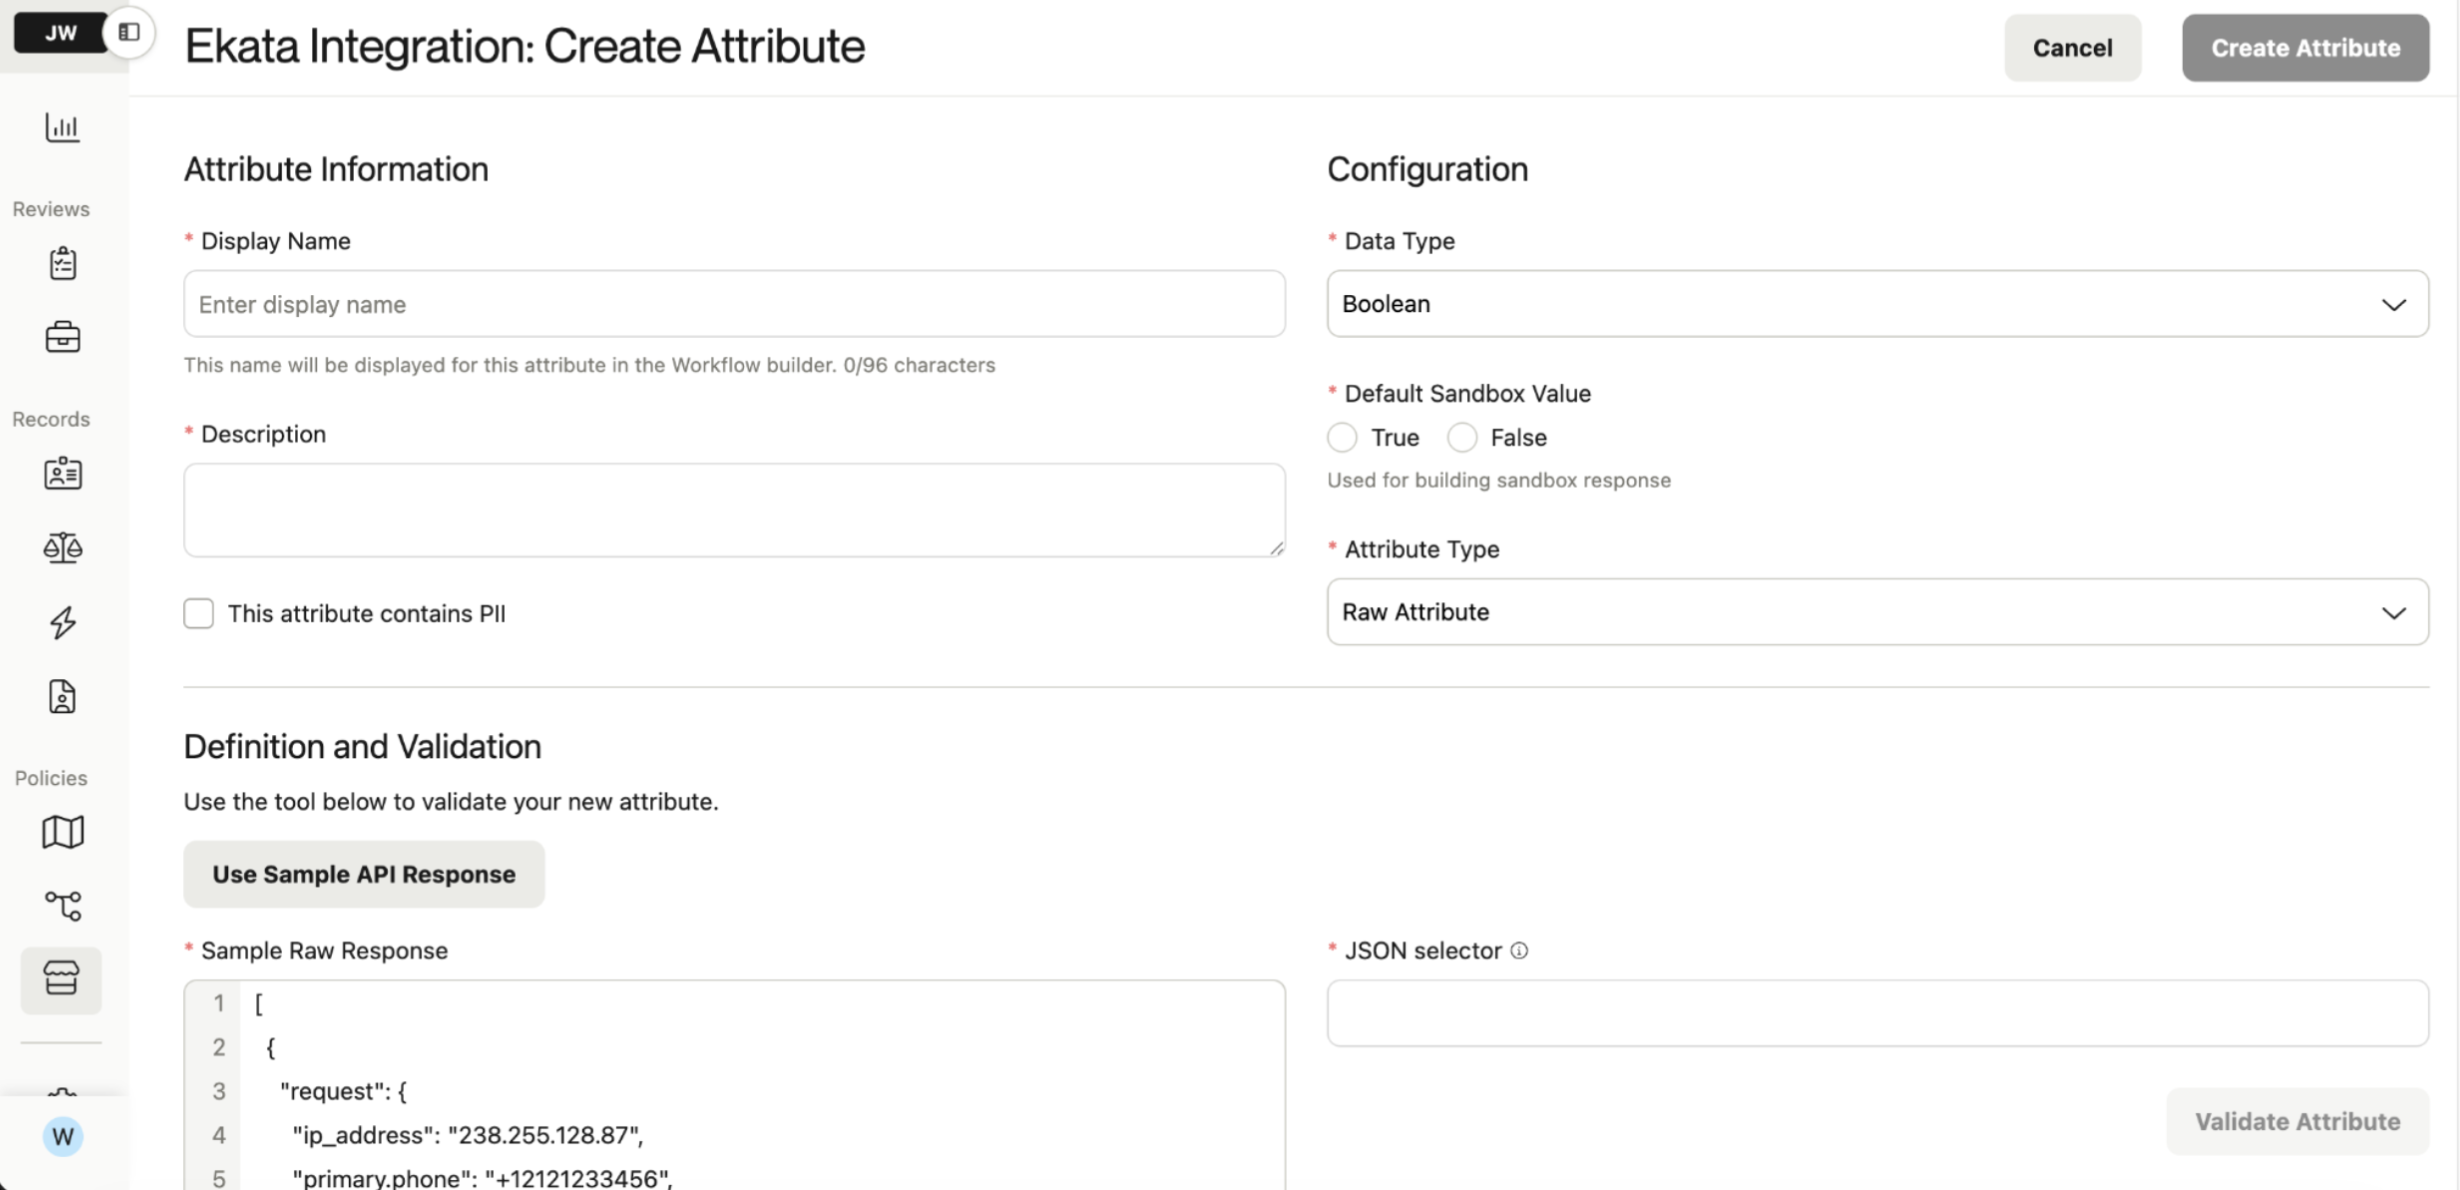This screenshot has height=1190, width=2460.
Task: Click the Create Attribute button
Action: 2305,48
